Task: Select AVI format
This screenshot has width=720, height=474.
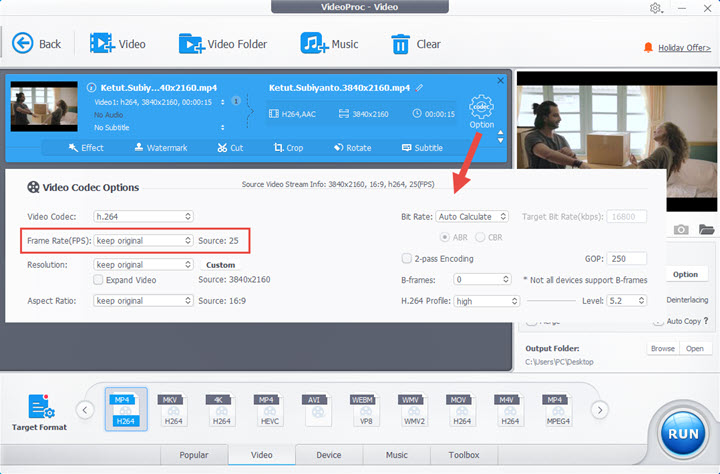Action: [x=317, y=409]
